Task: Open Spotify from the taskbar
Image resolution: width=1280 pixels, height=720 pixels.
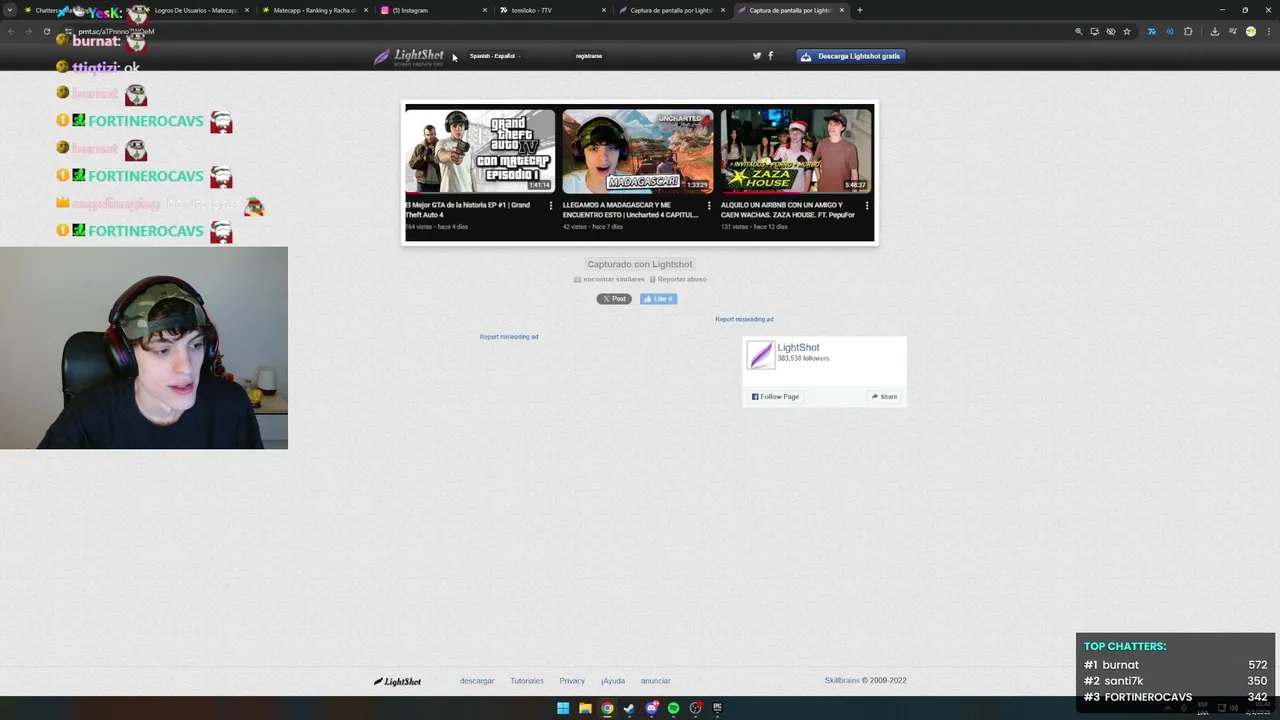Action: (673, 708)
